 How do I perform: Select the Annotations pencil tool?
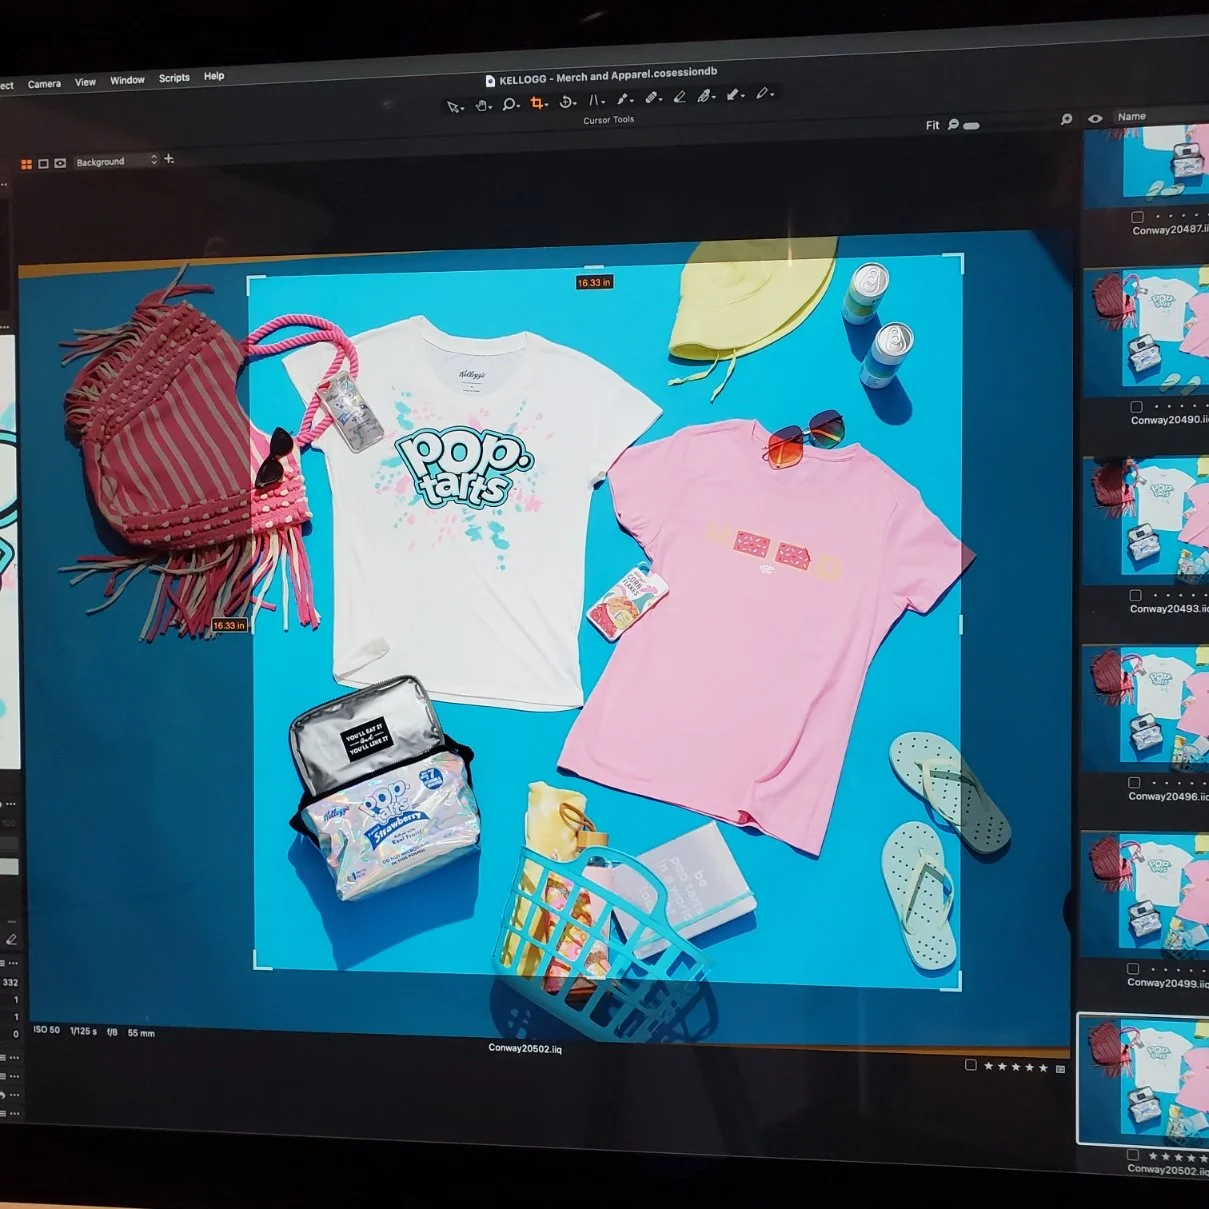(x=762, y=94)
